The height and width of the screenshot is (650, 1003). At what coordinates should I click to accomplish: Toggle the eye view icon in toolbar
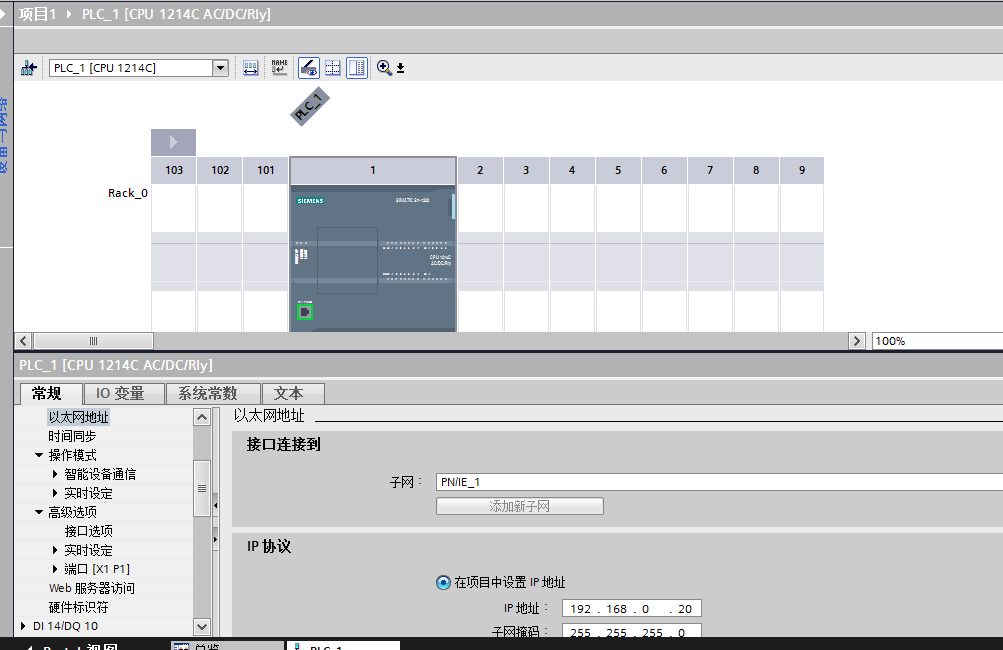(309, 68)
